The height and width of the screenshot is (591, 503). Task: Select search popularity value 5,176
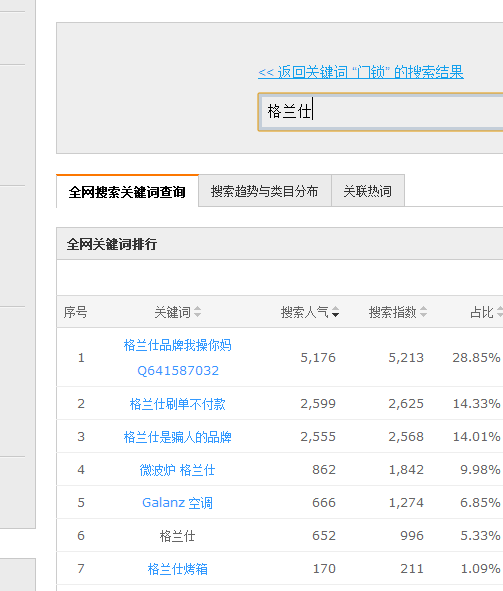click(x=318, y=357)
